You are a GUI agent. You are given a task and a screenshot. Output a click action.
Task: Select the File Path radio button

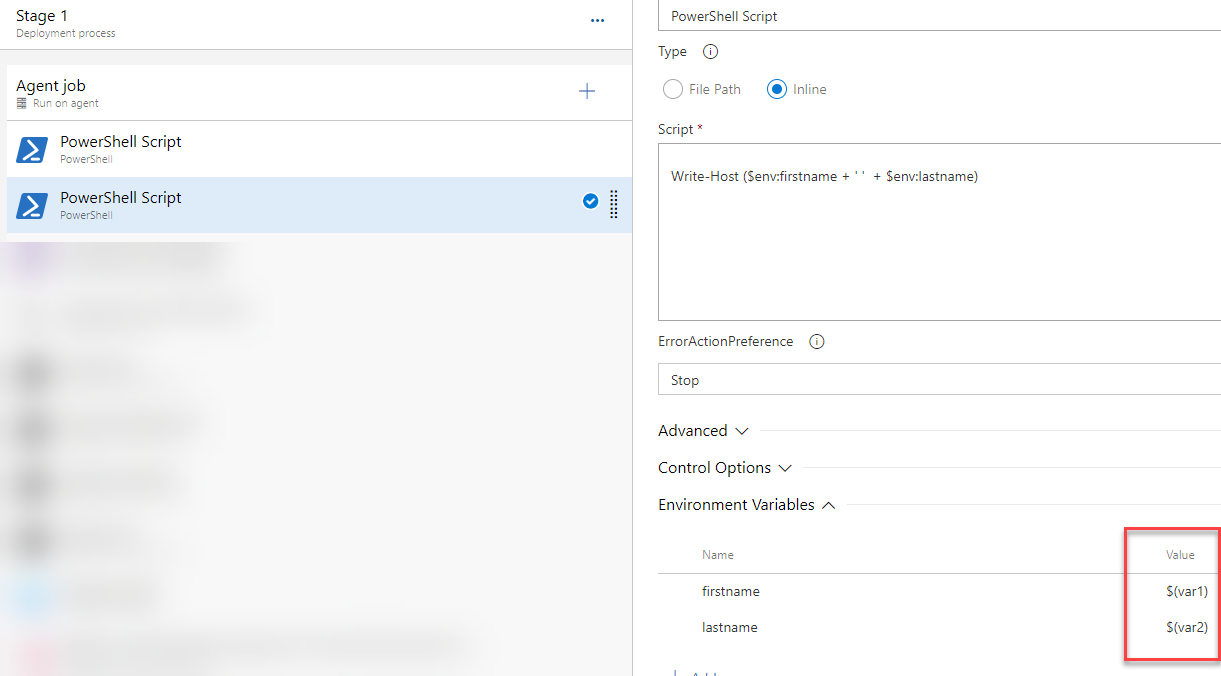click(673, 89)
